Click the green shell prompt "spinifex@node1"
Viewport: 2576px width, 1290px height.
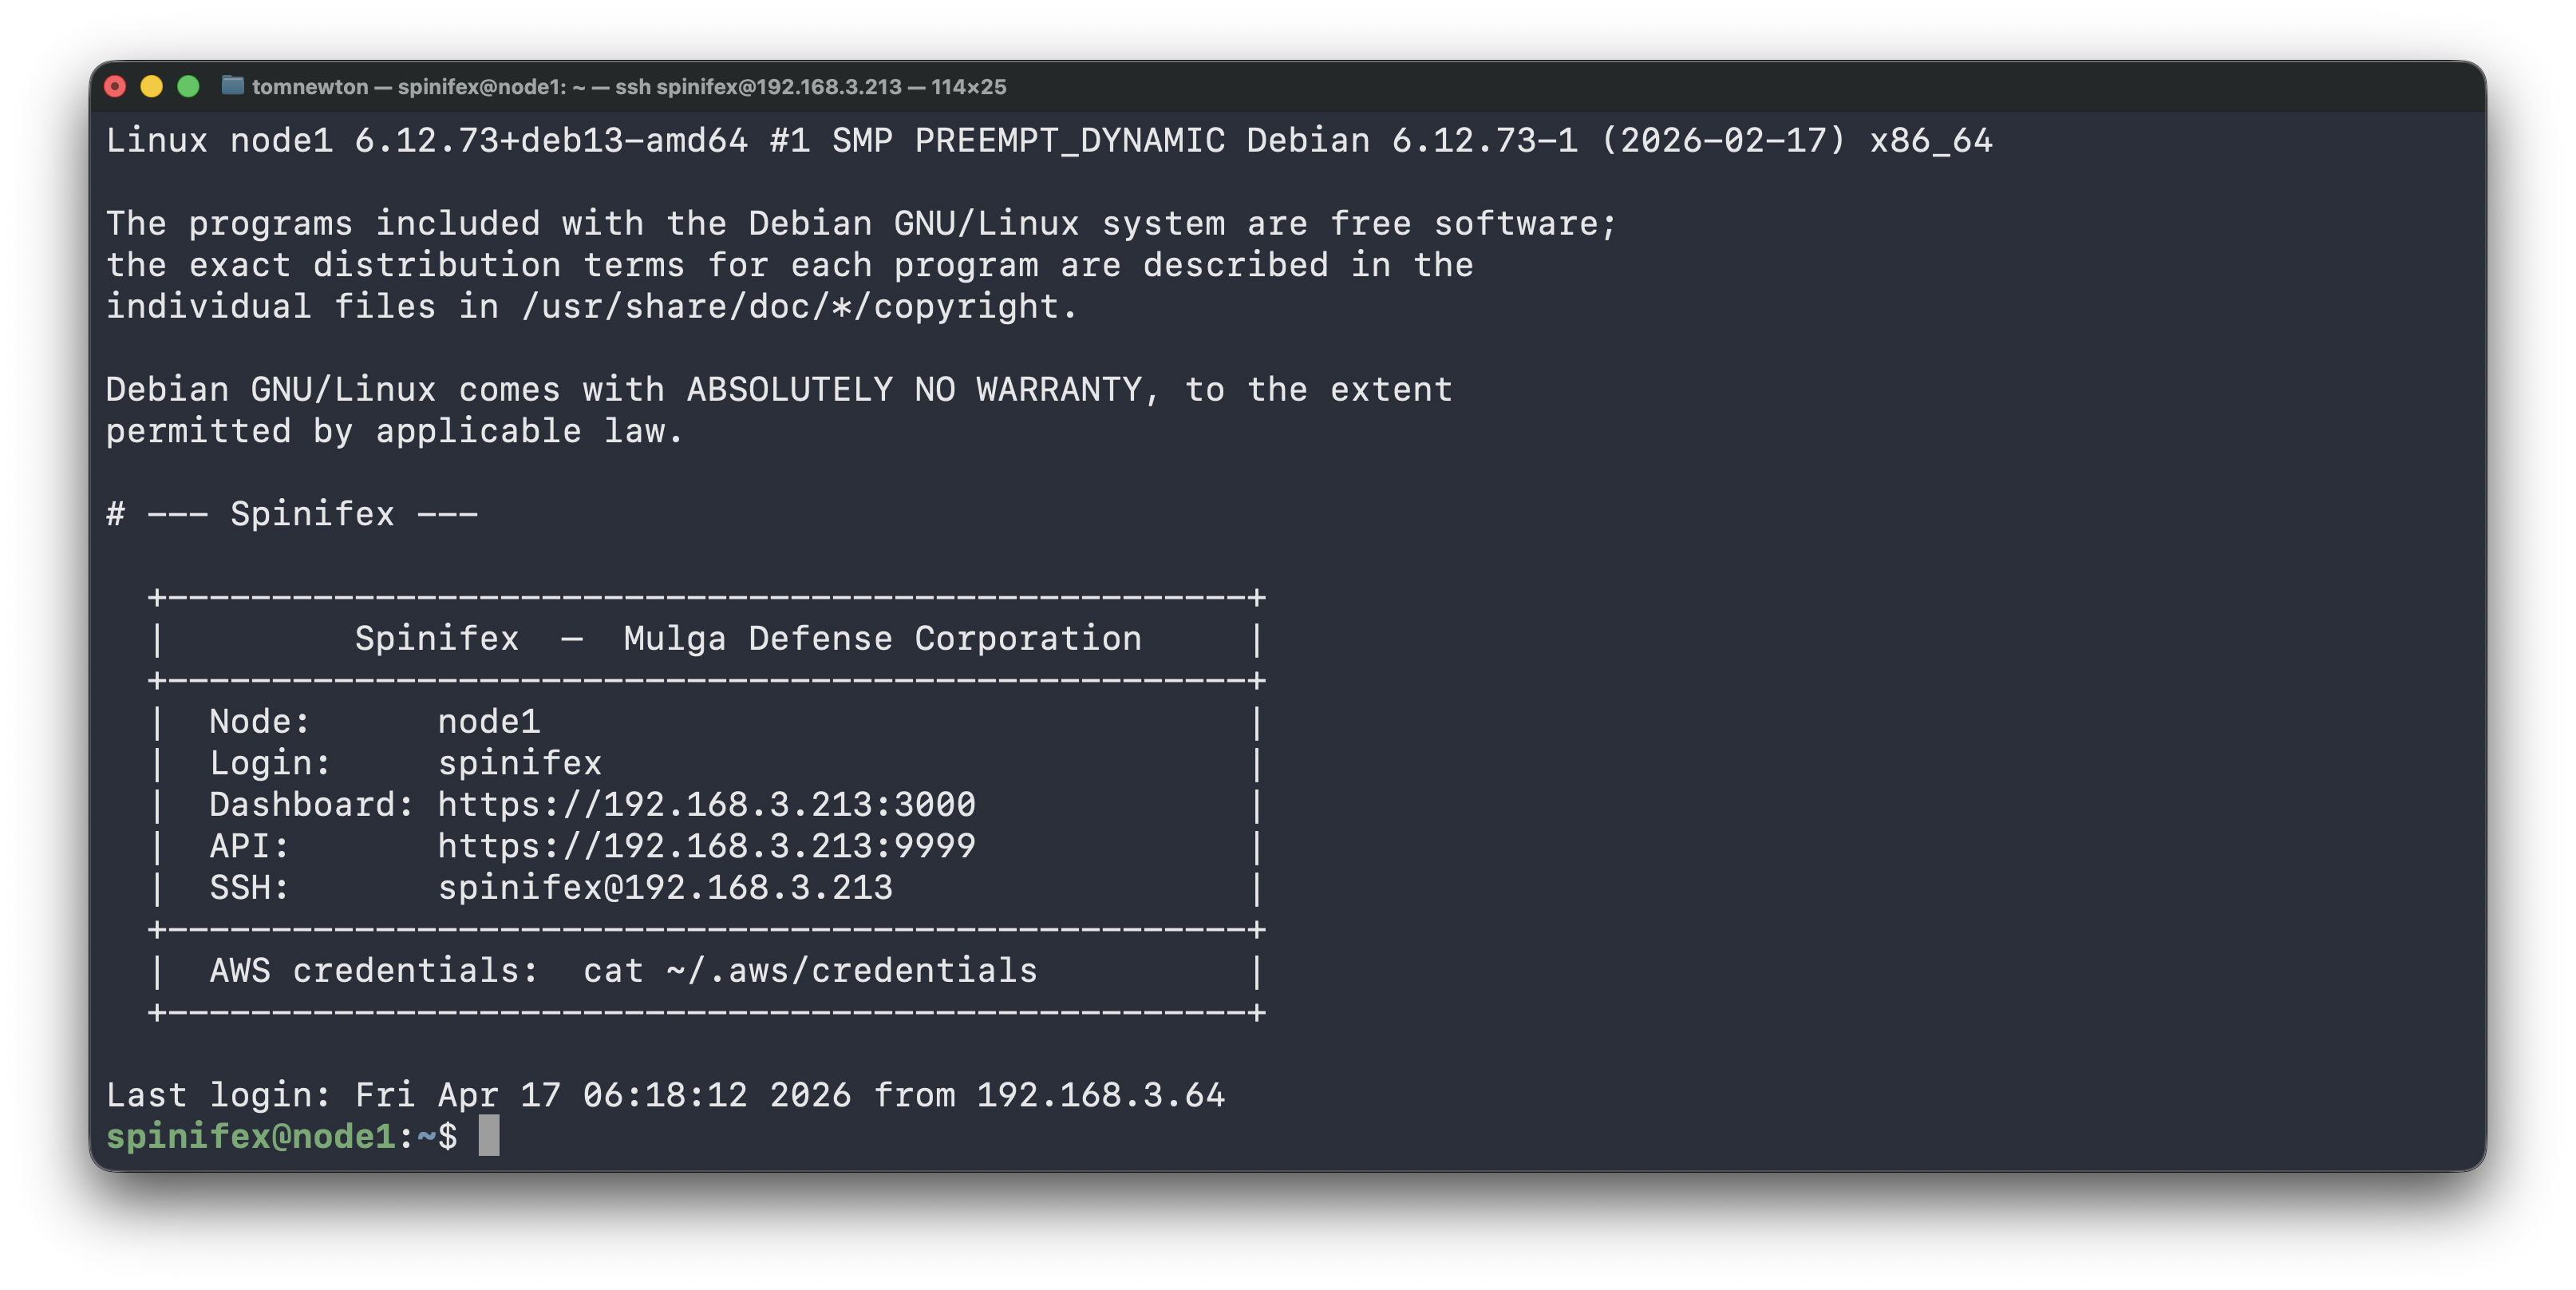(251, 1137)
